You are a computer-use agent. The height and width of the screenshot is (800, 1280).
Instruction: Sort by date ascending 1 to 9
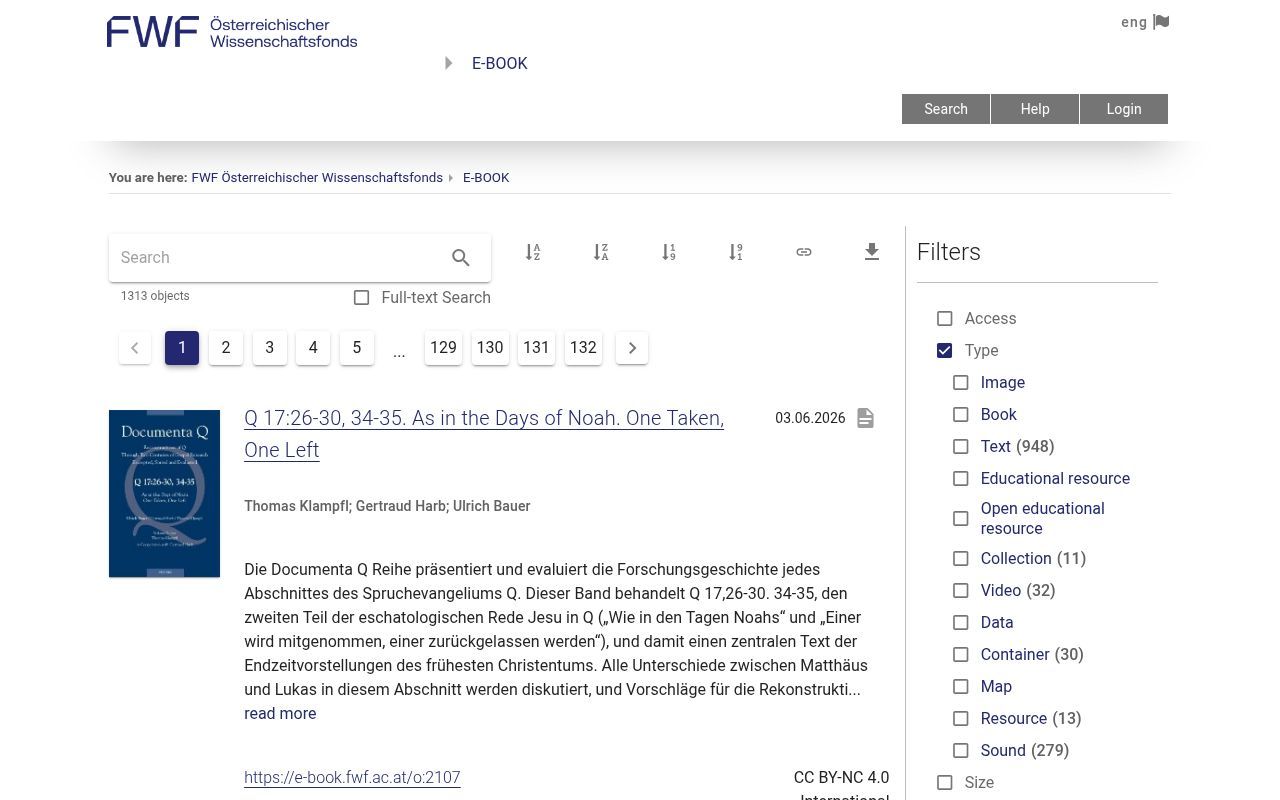click(669, 252)
